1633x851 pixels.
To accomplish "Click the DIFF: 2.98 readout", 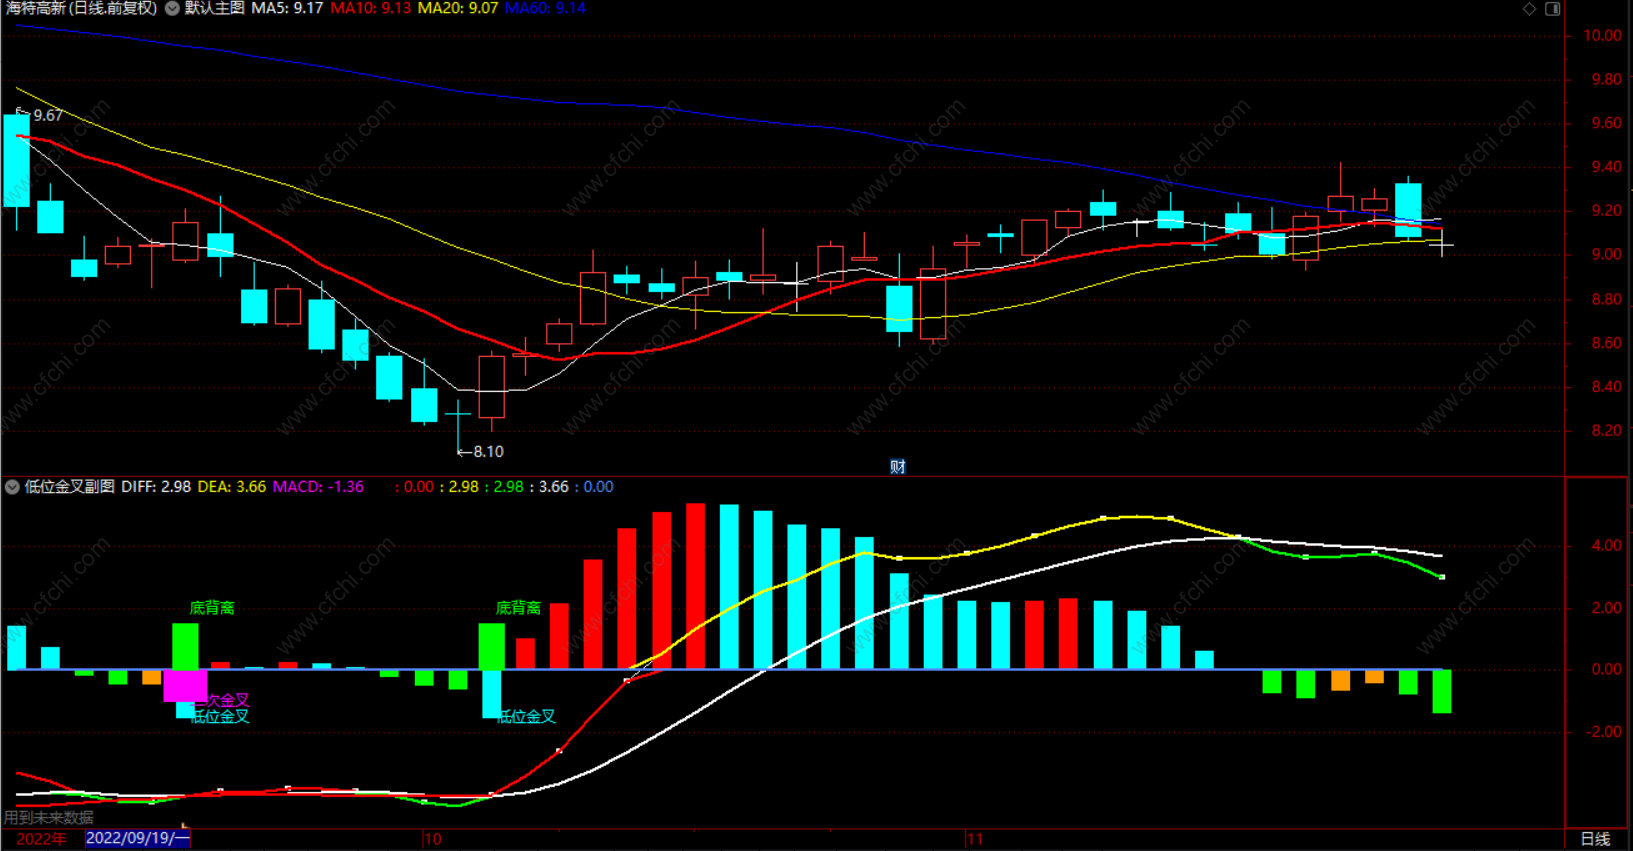I will (x=156, y=487).
